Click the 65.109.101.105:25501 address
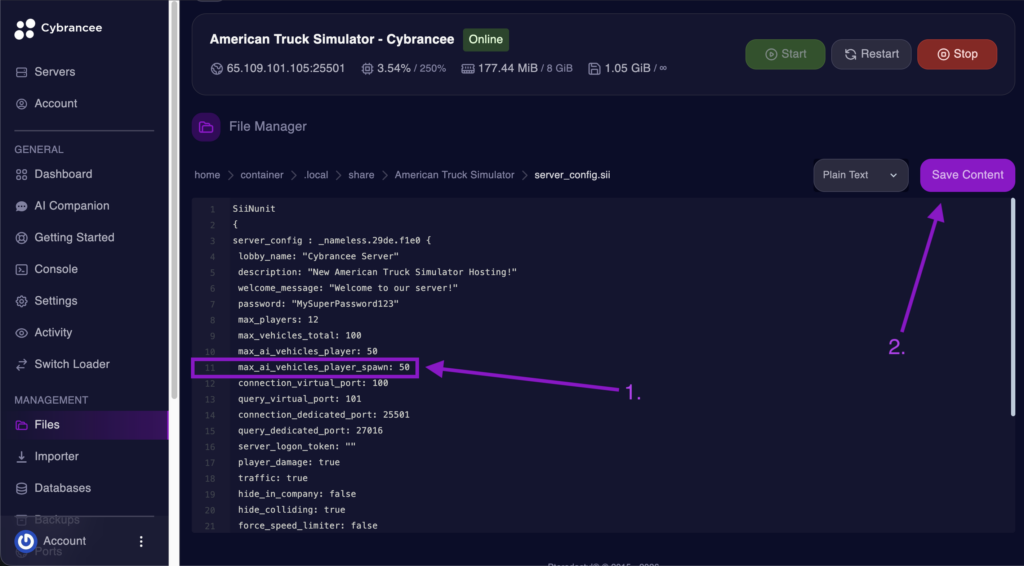The height and width of the screenshot is (566, 1024). (x=286, y=69)
